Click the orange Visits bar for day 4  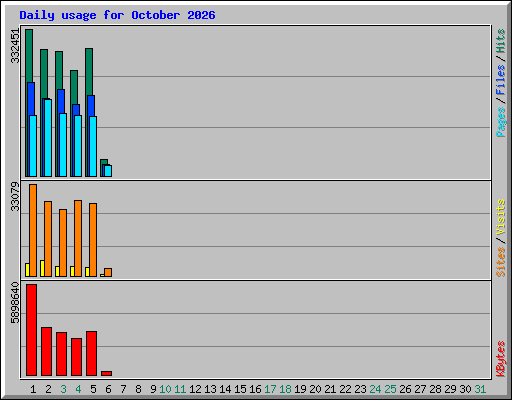click(x=78, y=238)
